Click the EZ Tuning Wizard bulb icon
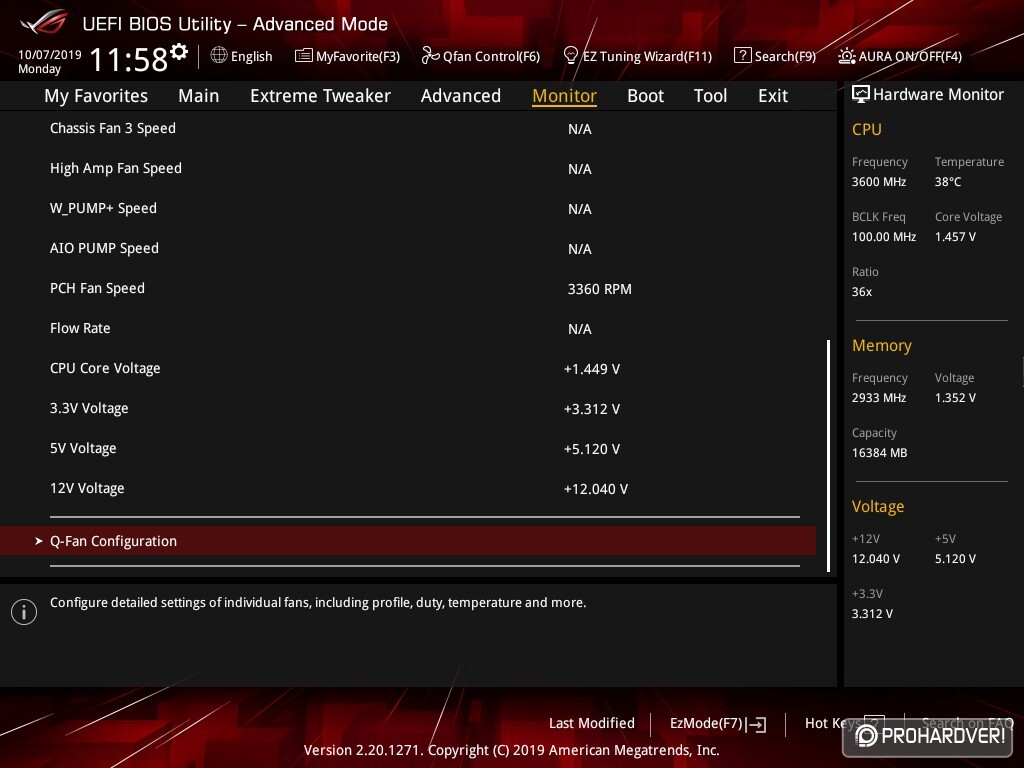The height and width of the screenshot is (768, 1024). (x=570, y=56)
